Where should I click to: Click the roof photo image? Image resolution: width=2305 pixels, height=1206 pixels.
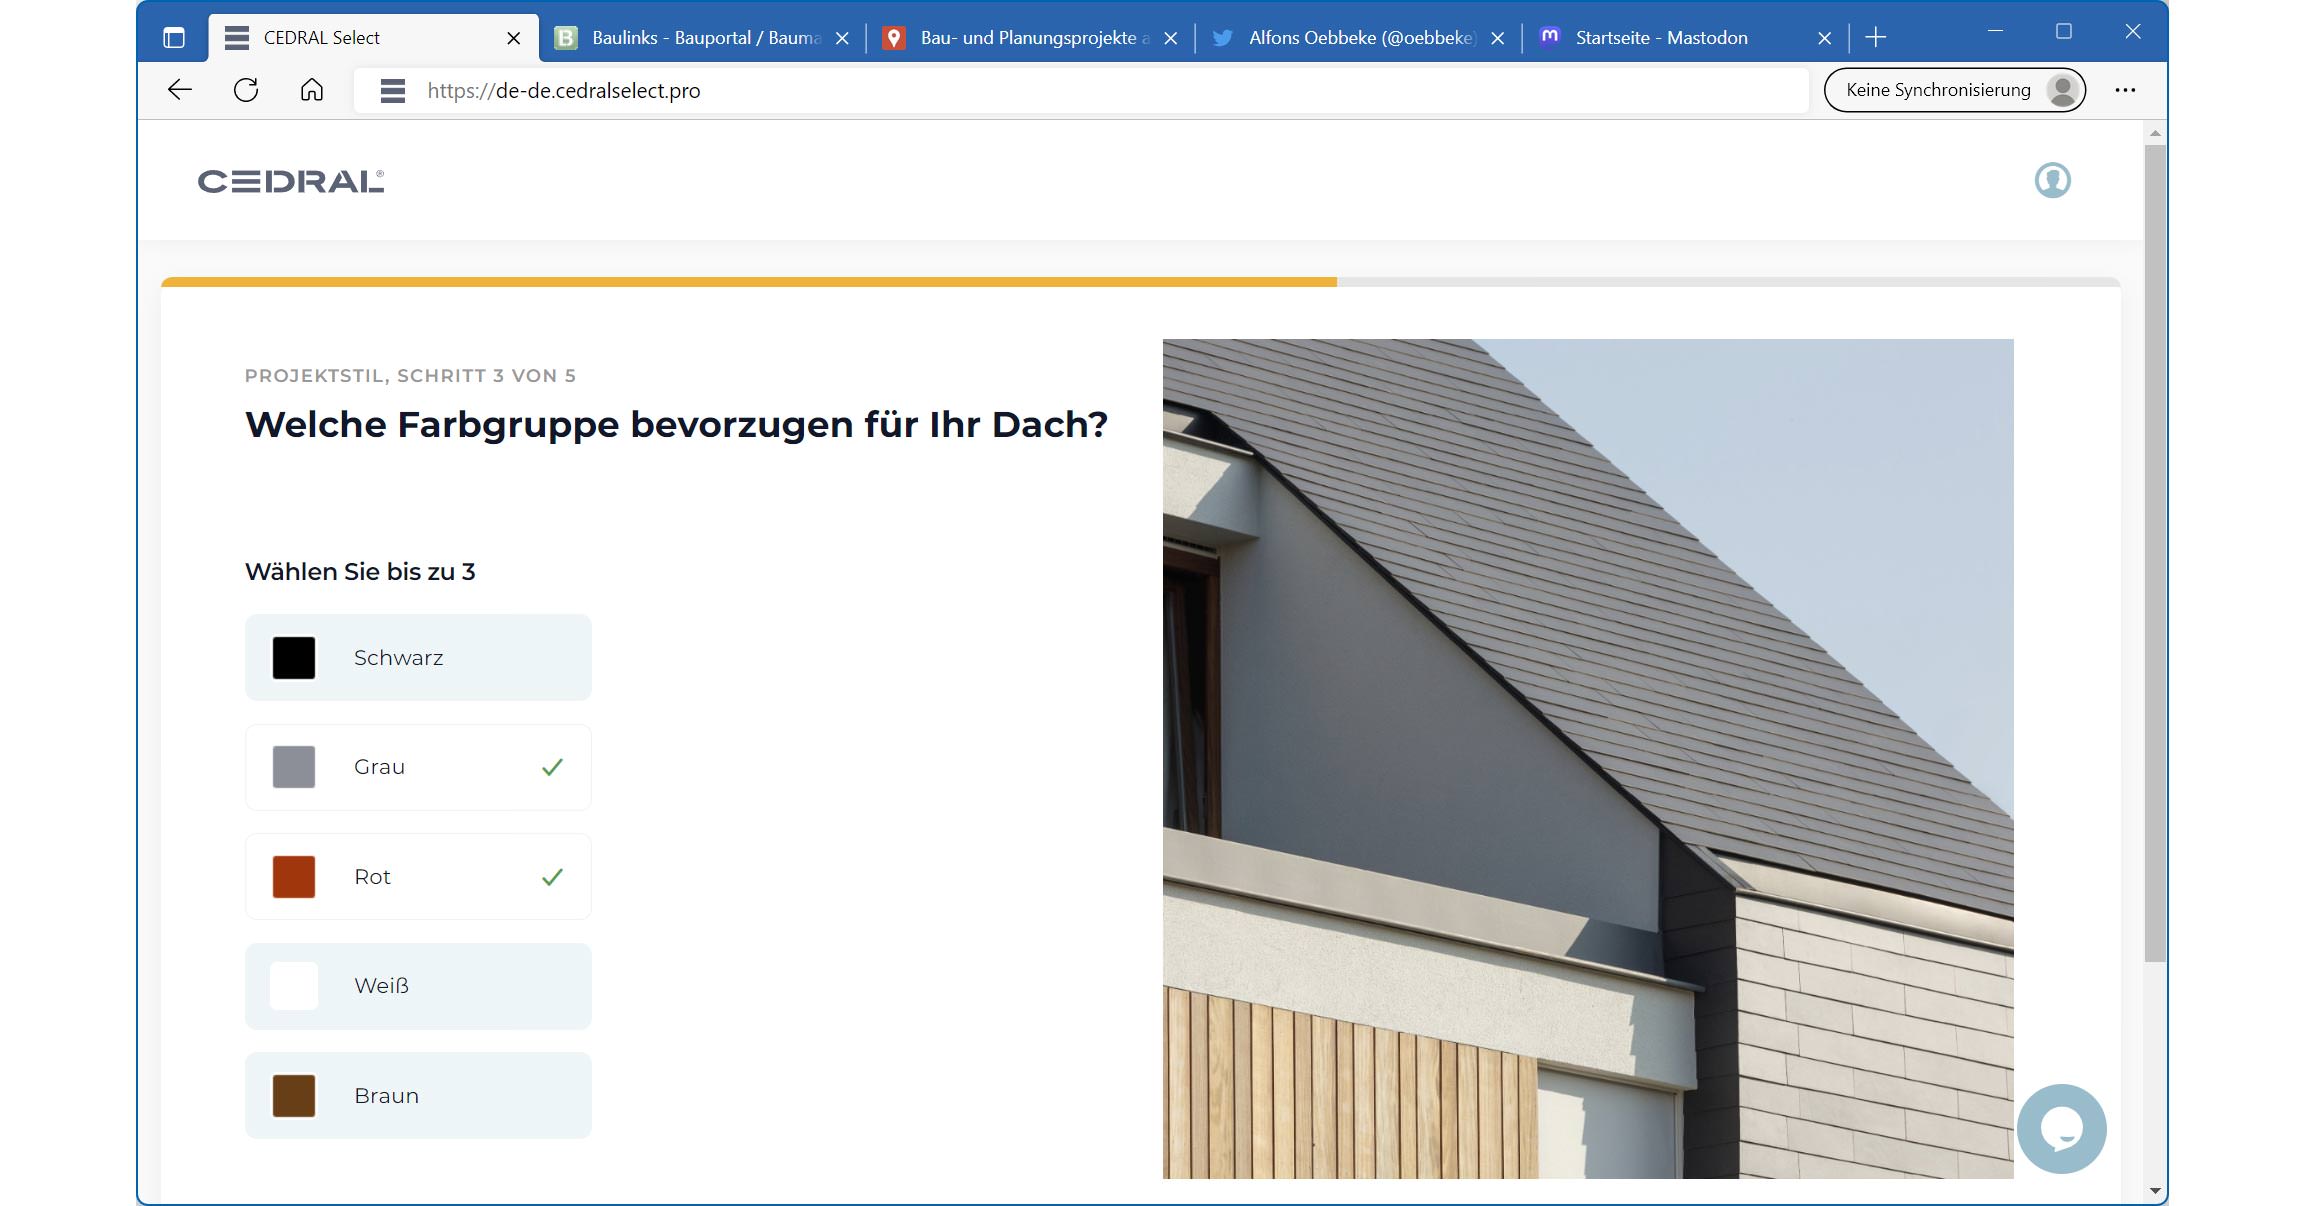(1588, 759)
